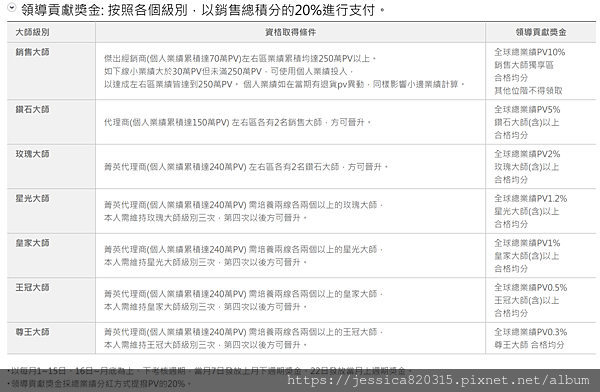The height and width of the screenshot is (392, 600).
Task: Select the 尊王大師 row label
Action: 33,332
